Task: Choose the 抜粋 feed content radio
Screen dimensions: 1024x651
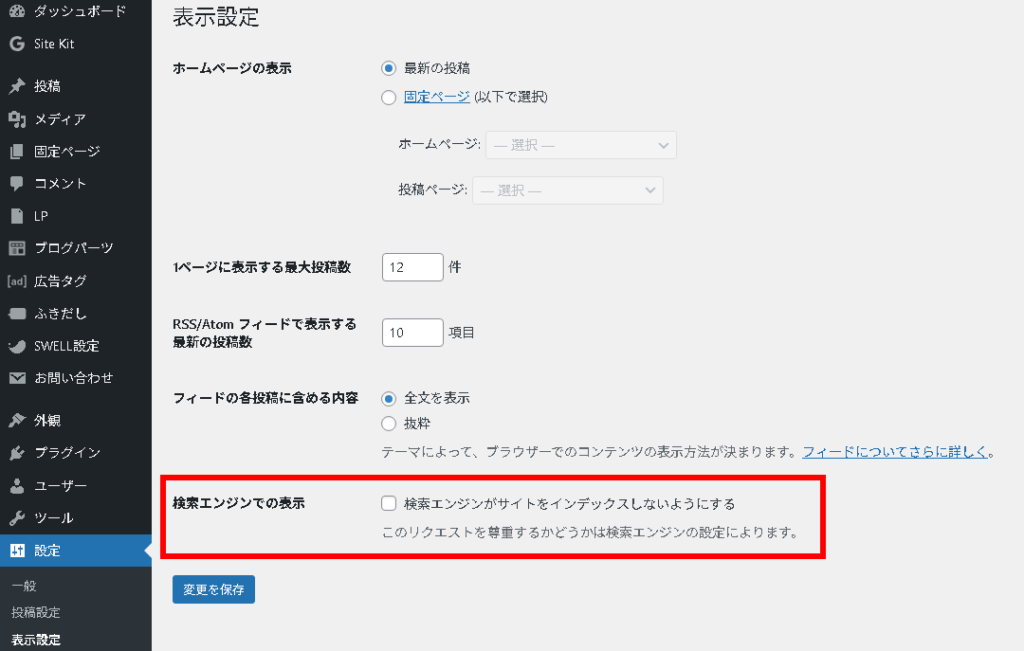Action: tap(389, 424)
